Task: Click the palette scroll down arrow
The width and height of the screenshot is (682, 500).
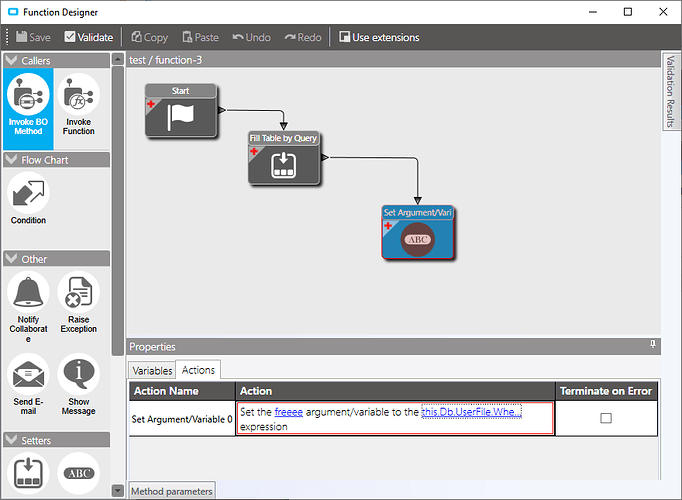Action: tap(118, 490)
